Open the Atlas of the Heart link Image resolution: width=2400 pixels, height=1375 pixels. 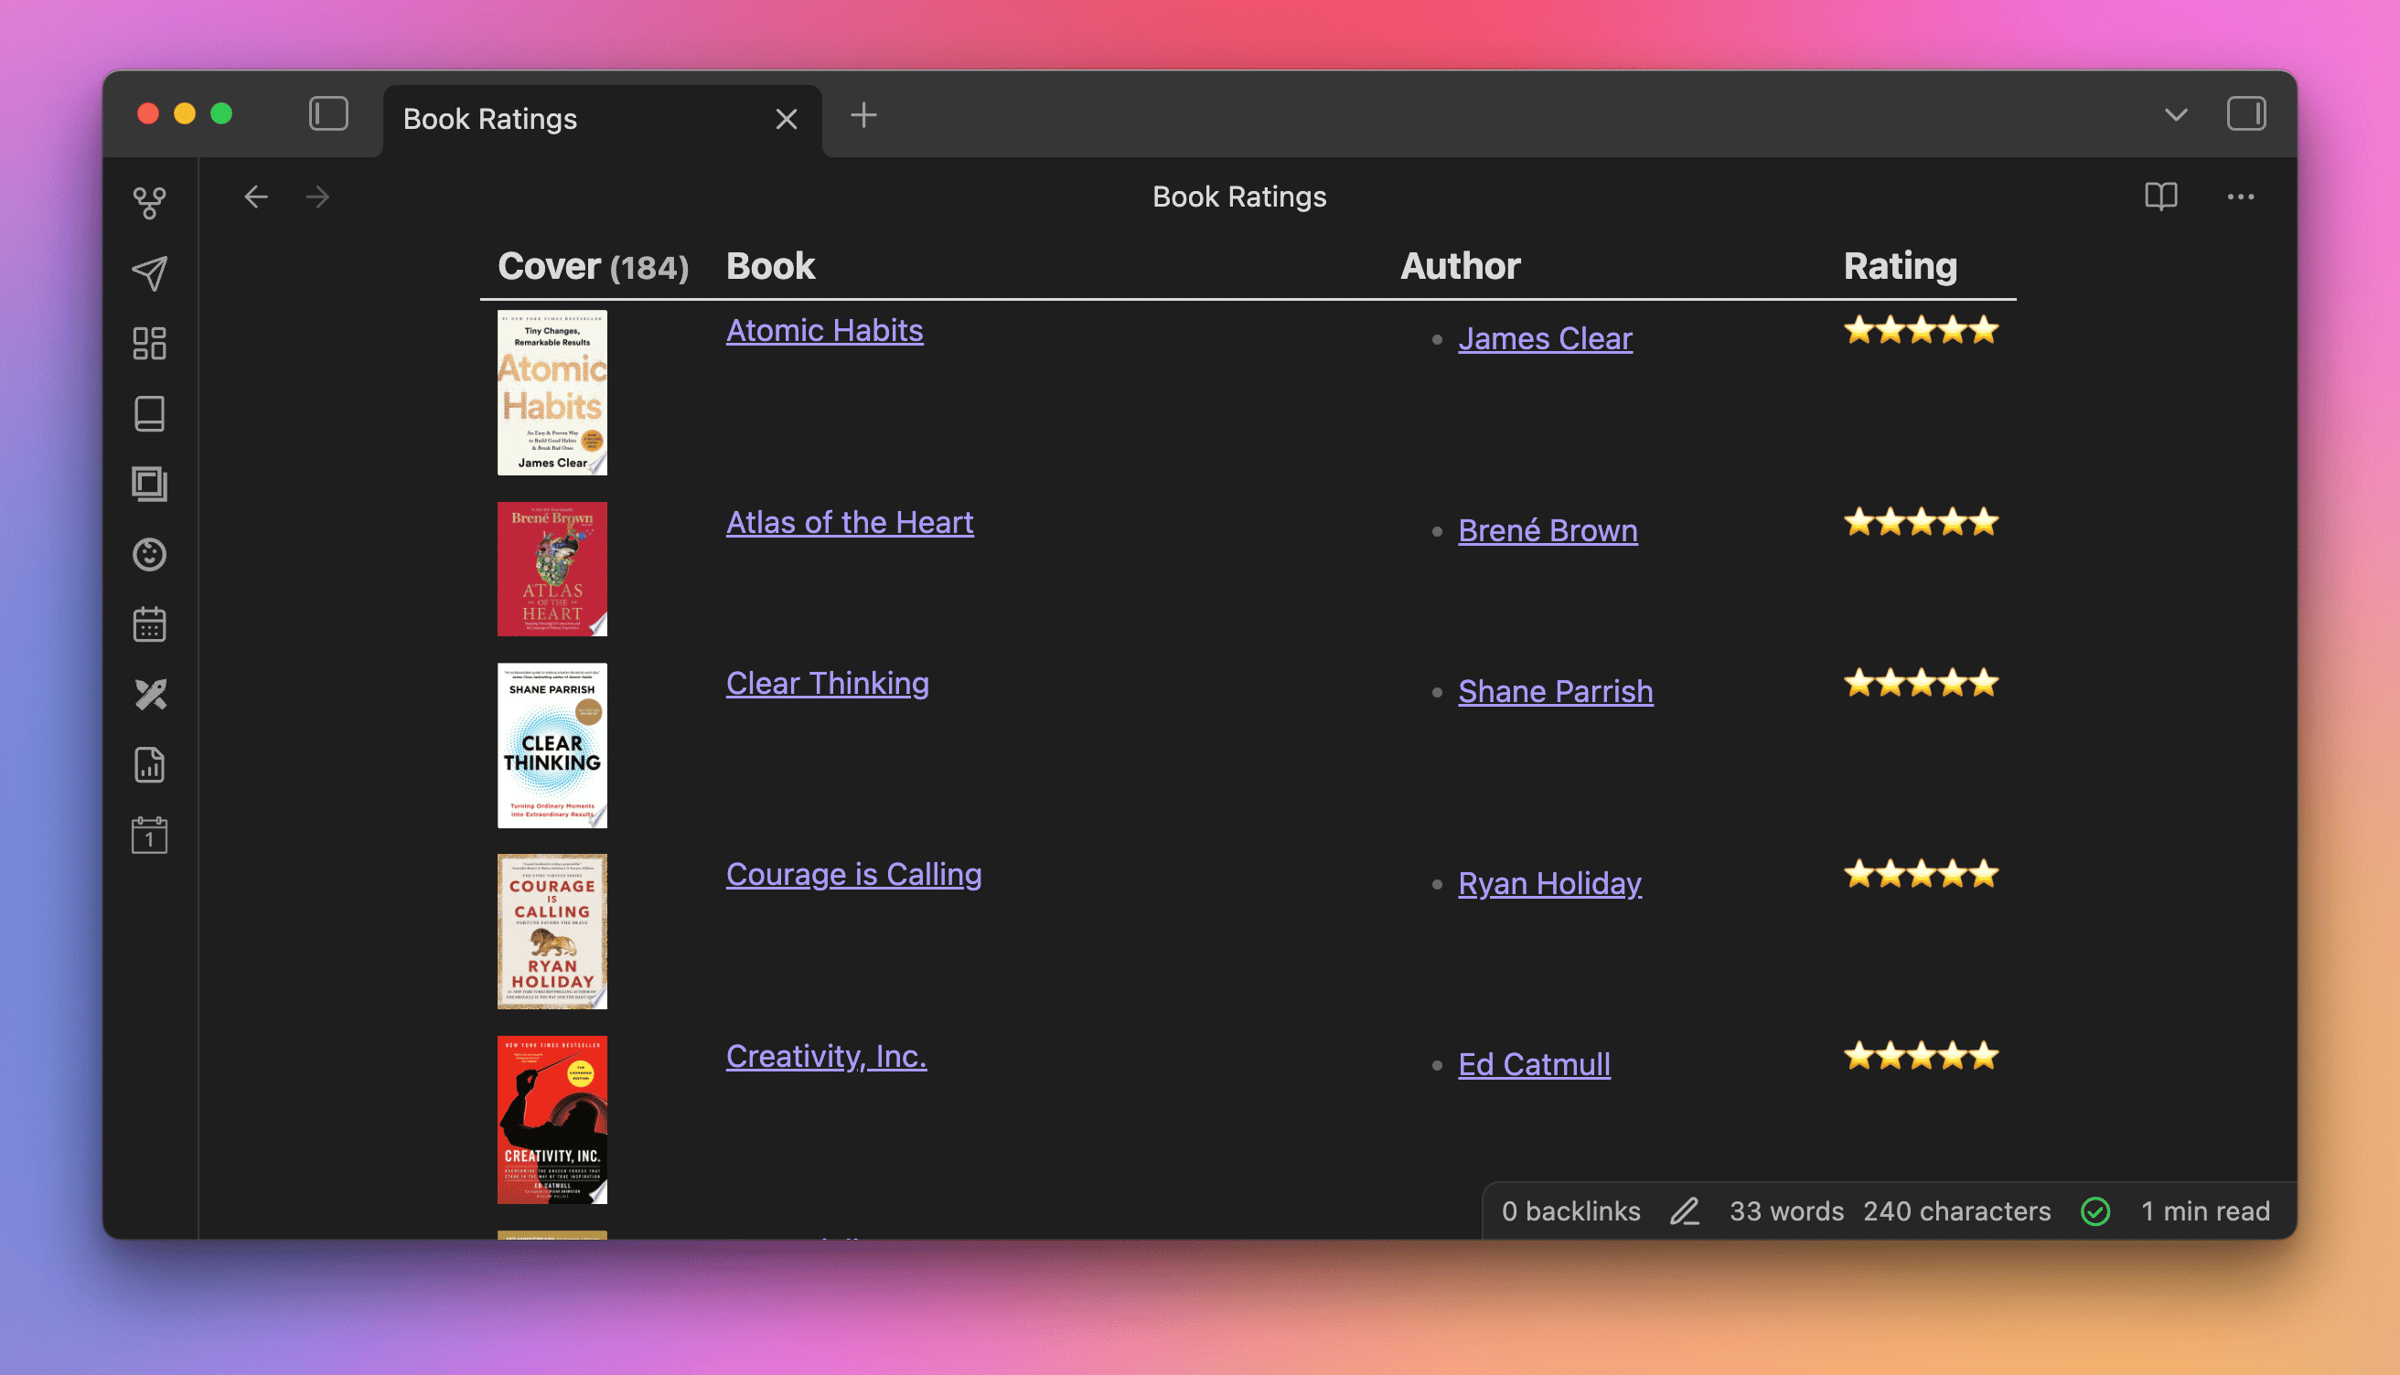(850, 522)
